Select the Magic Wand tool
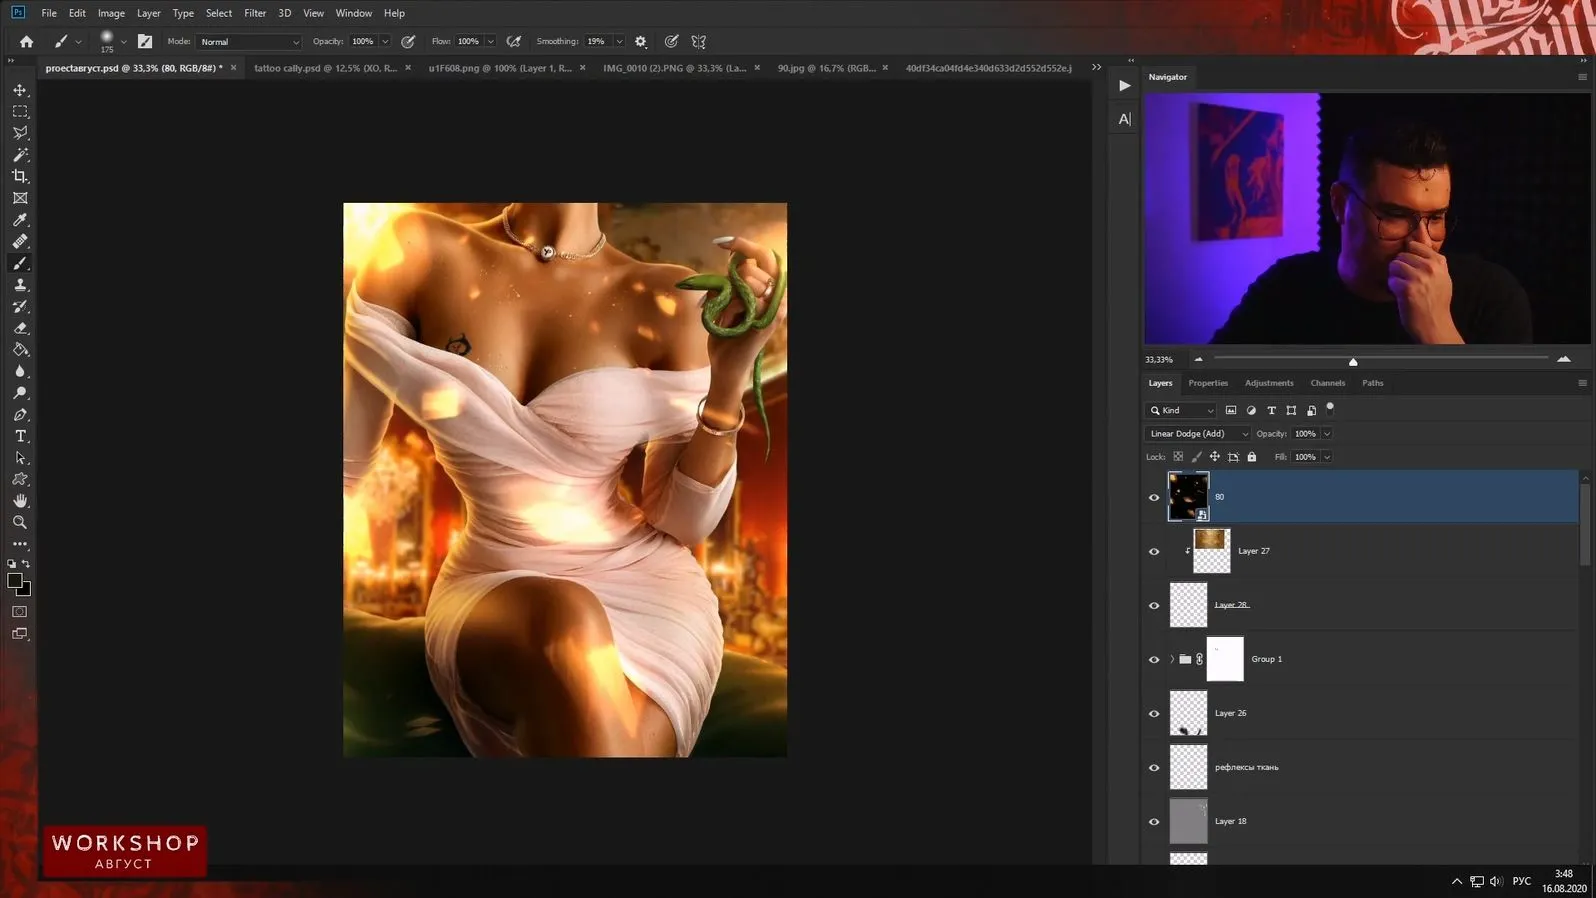 pyautogui.click(x=20, y=155)
